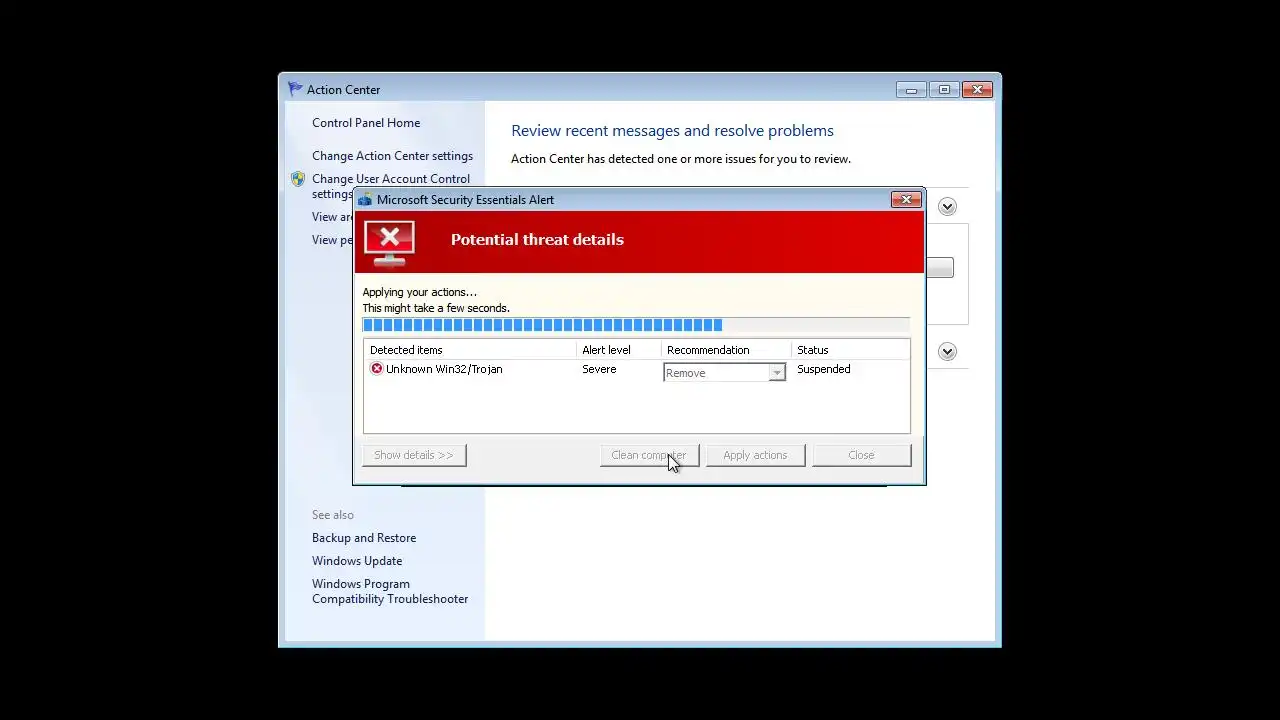1280x720 pixels.
Task: Click the blue applying-actions progress bar
Action: (636, 325)
